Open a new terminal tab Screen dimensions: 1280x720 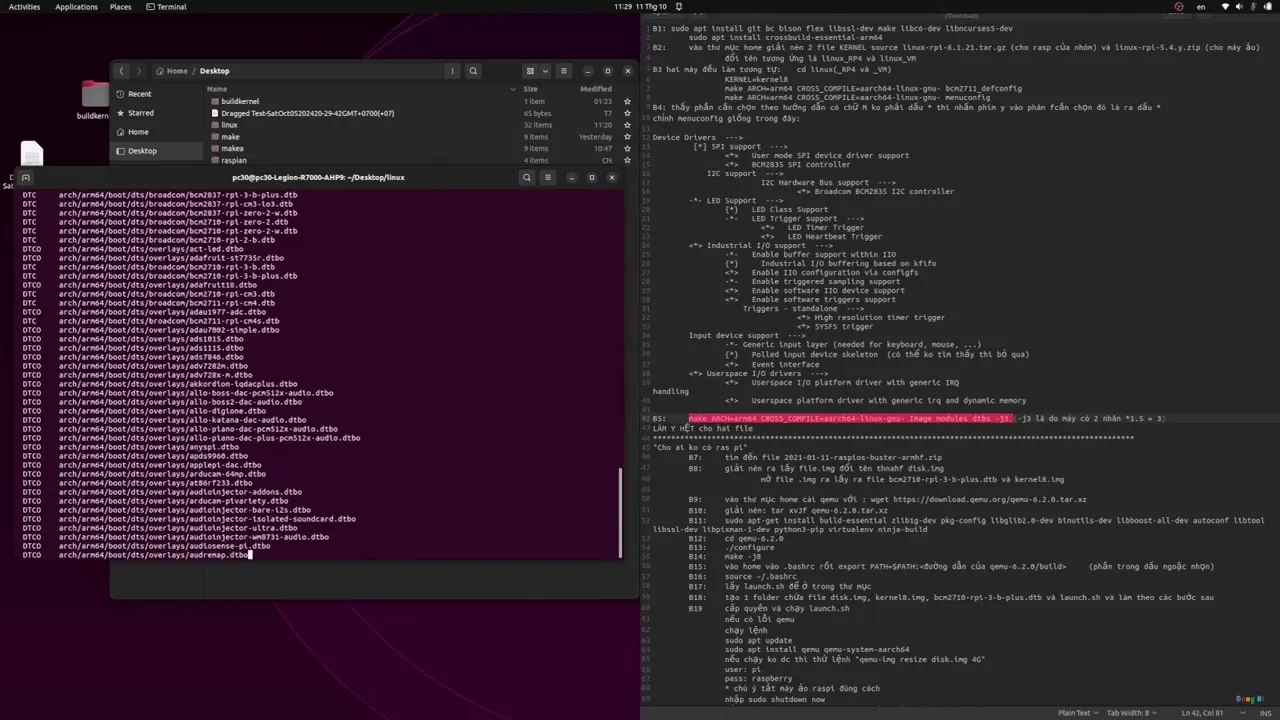[x=26, y=177]
